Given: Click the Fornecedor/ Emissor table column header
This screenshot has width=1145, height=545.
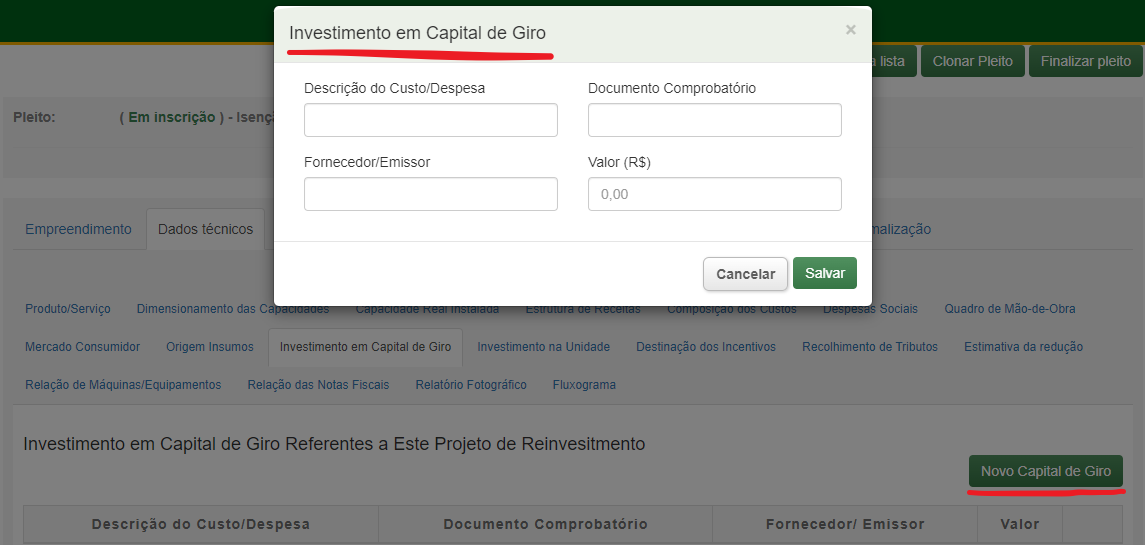Looking at the screenshot, I should pyautogui.click(x=845, y=524).
